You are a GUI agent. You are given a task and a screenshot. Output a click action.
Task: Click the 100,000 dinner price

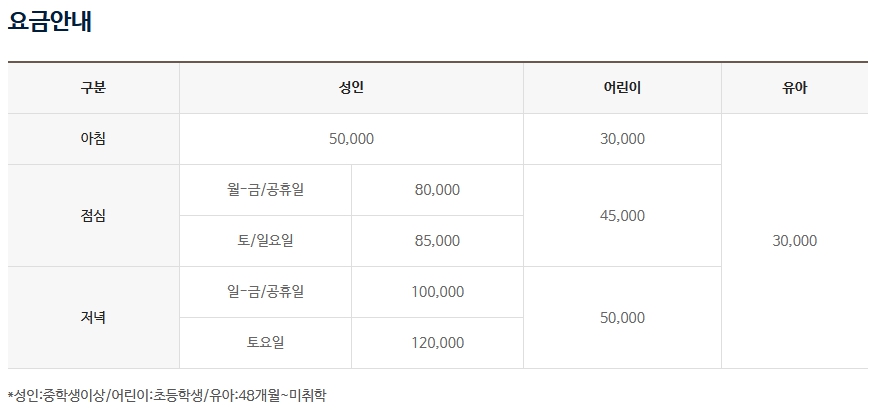pyautogui.click(x=437, y=292)
